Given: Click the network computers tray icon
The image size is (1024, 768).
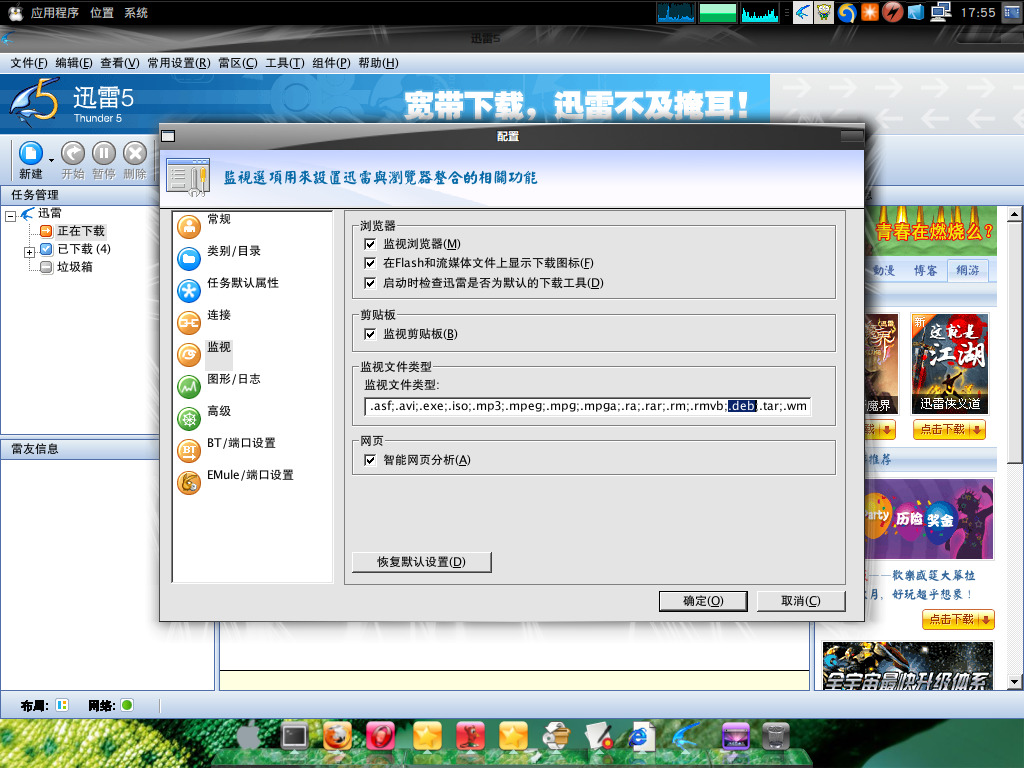Looking at the screenshot, I should tap(940, 12).
